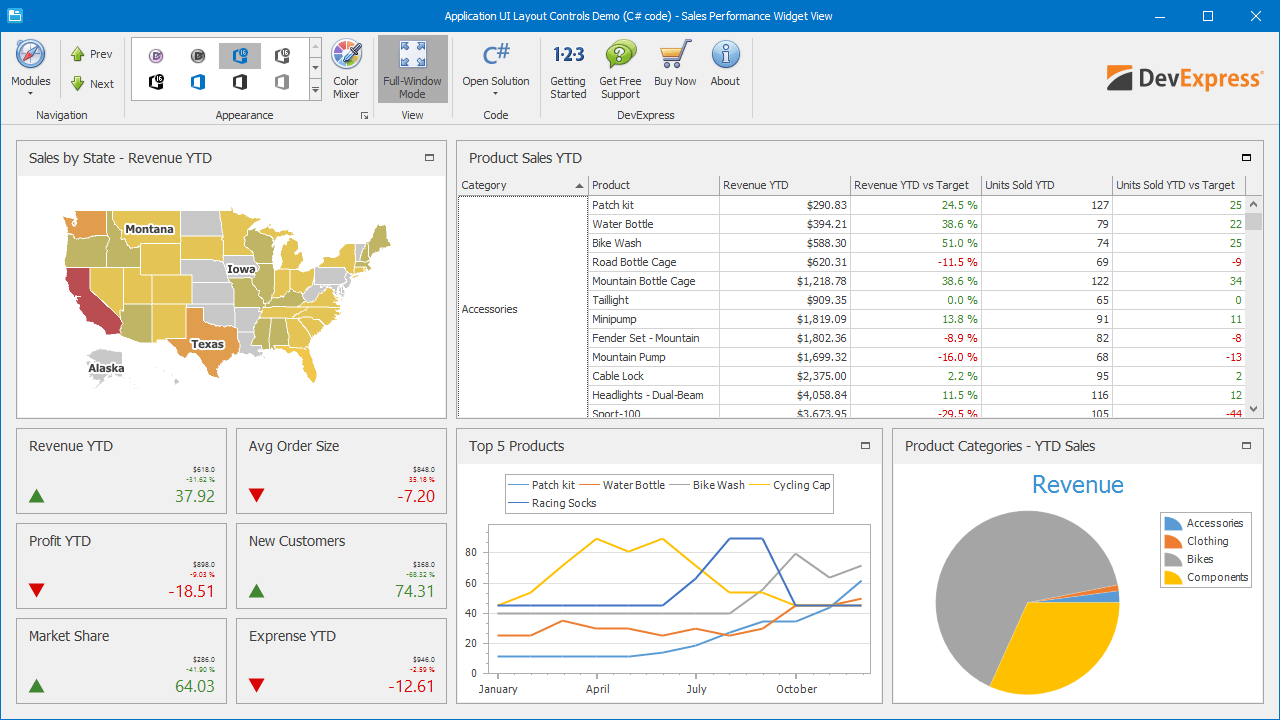Open Appearance group dialog launcher
The image size is (1280, 720).
click(x=364, y=117)
